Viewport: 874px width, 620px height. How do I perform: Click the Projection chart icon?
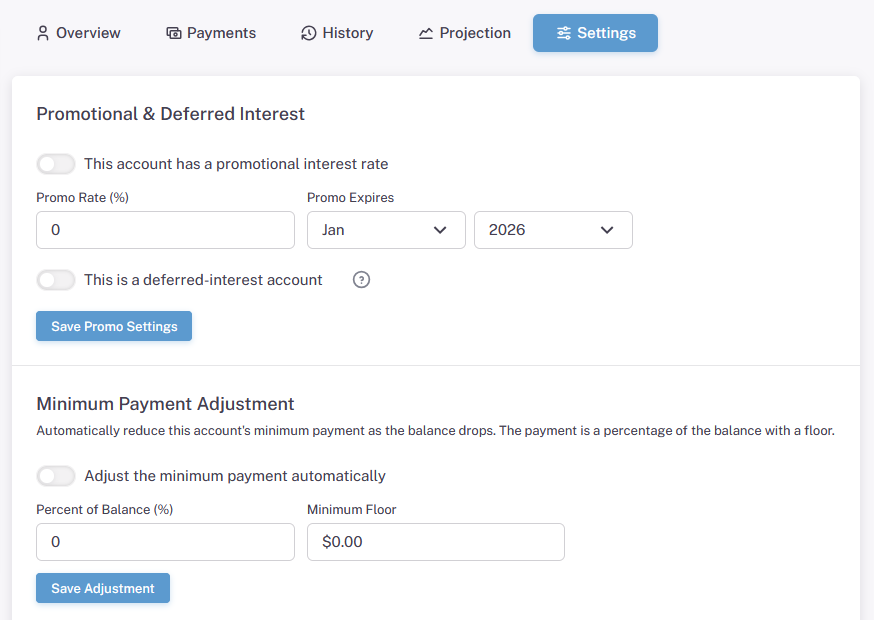pos(426,33)
